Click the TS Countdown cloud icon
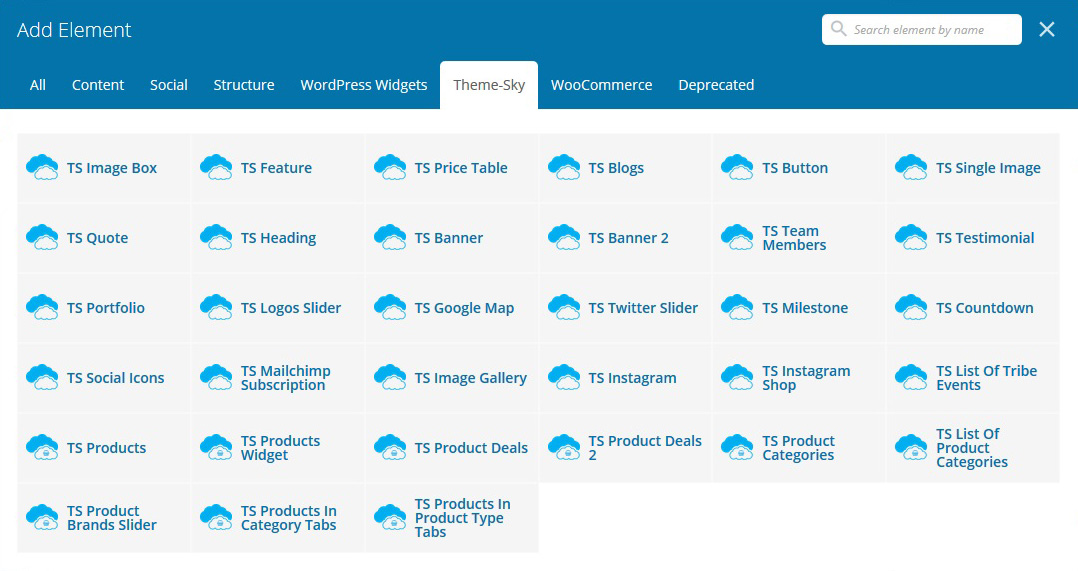 point(911,308)
